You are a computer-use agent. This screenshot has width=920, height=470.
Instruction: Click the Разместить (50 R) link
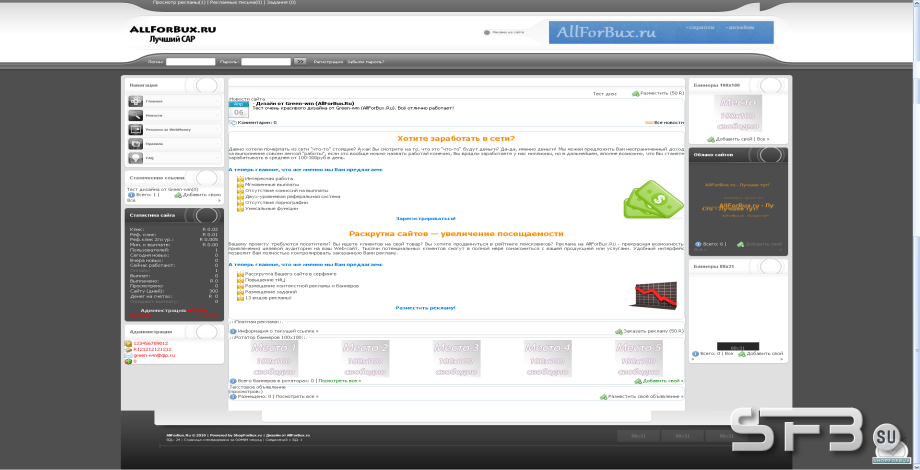662,93
